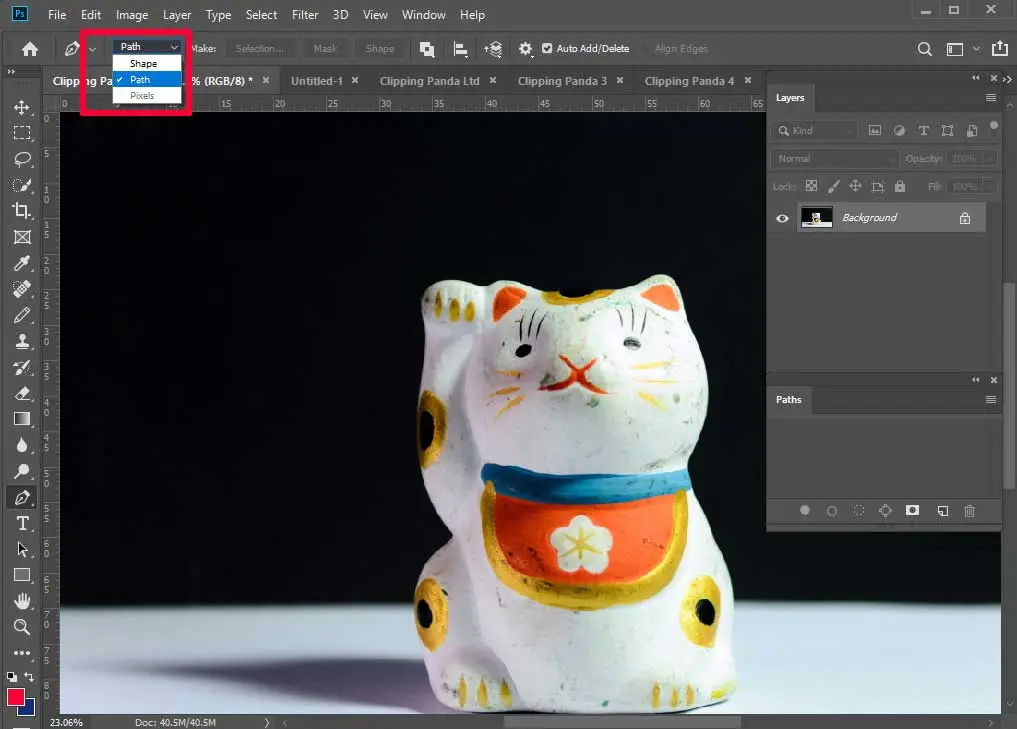Toggle adjustment layer filter icon

899,130
